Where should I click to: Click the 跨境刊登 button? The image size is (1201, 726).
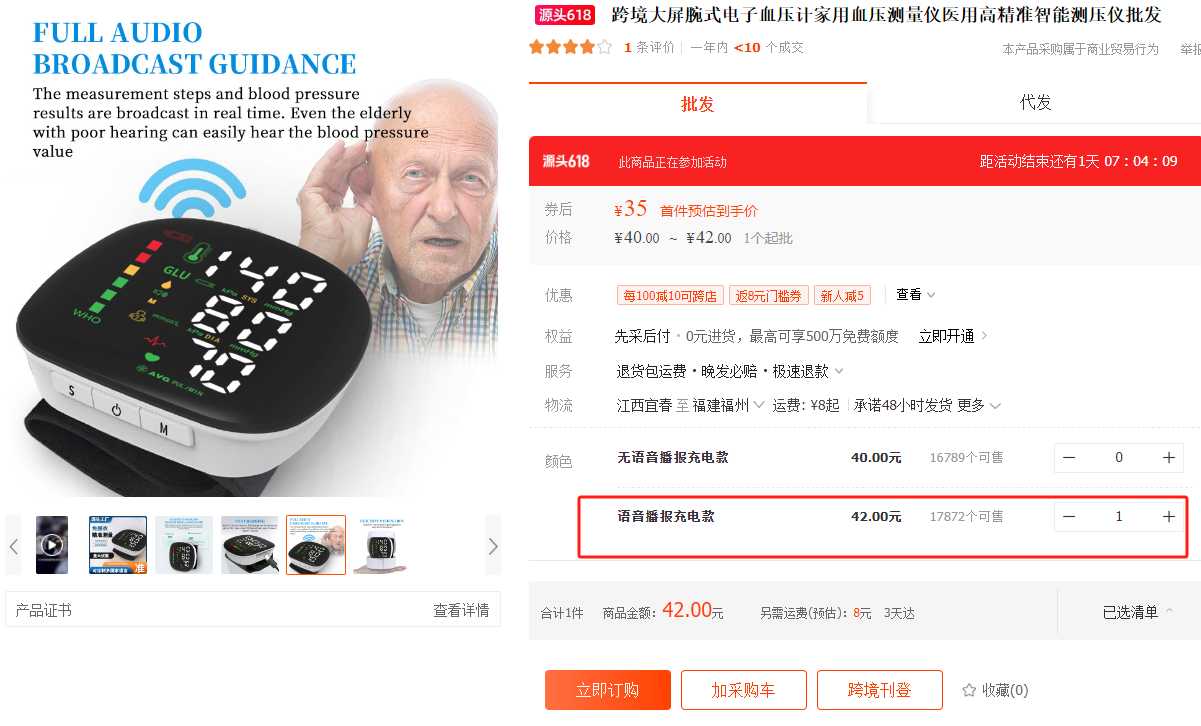tap(880, 690)
